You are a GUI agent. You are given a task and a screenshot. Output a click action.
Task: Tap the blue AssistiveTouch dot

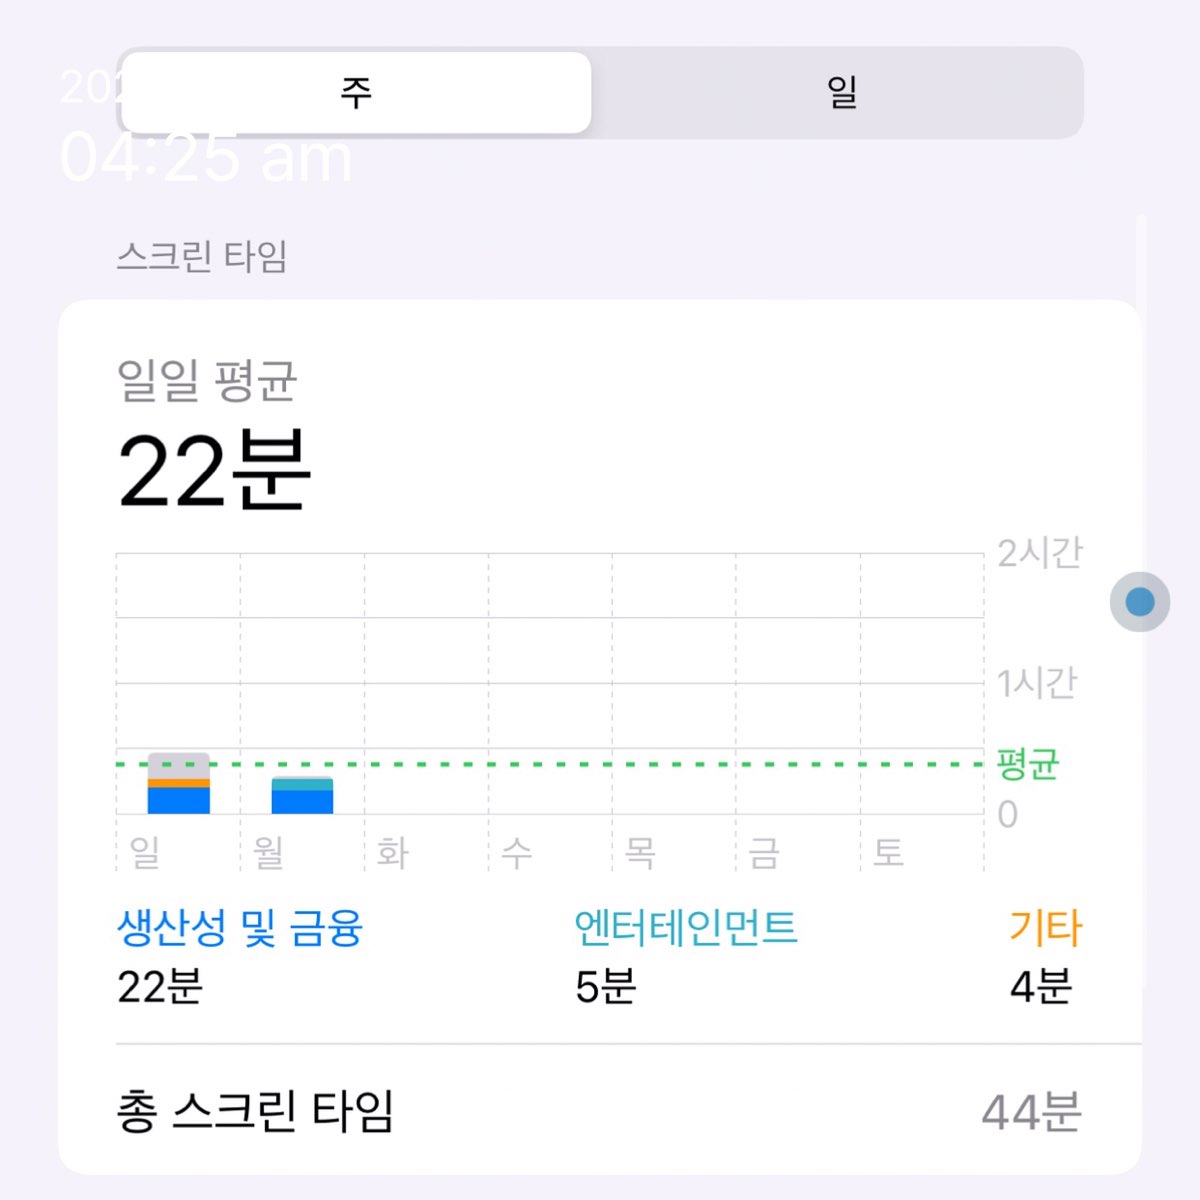coord(1140,602)
